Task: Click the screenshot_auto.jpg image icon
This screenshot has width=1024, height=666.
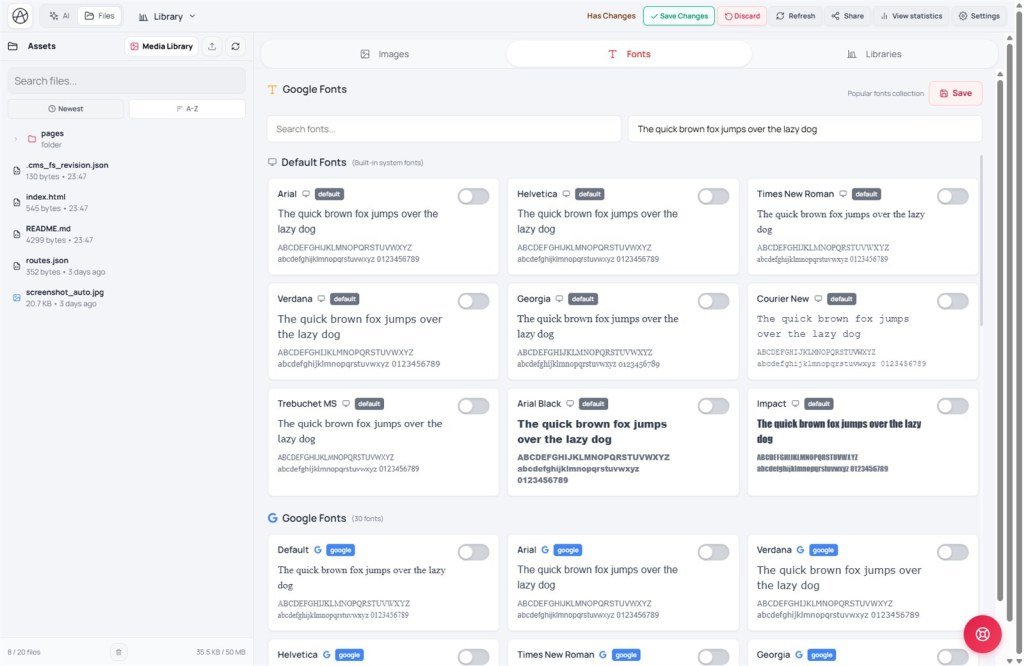Action: [x=17, y=298]
